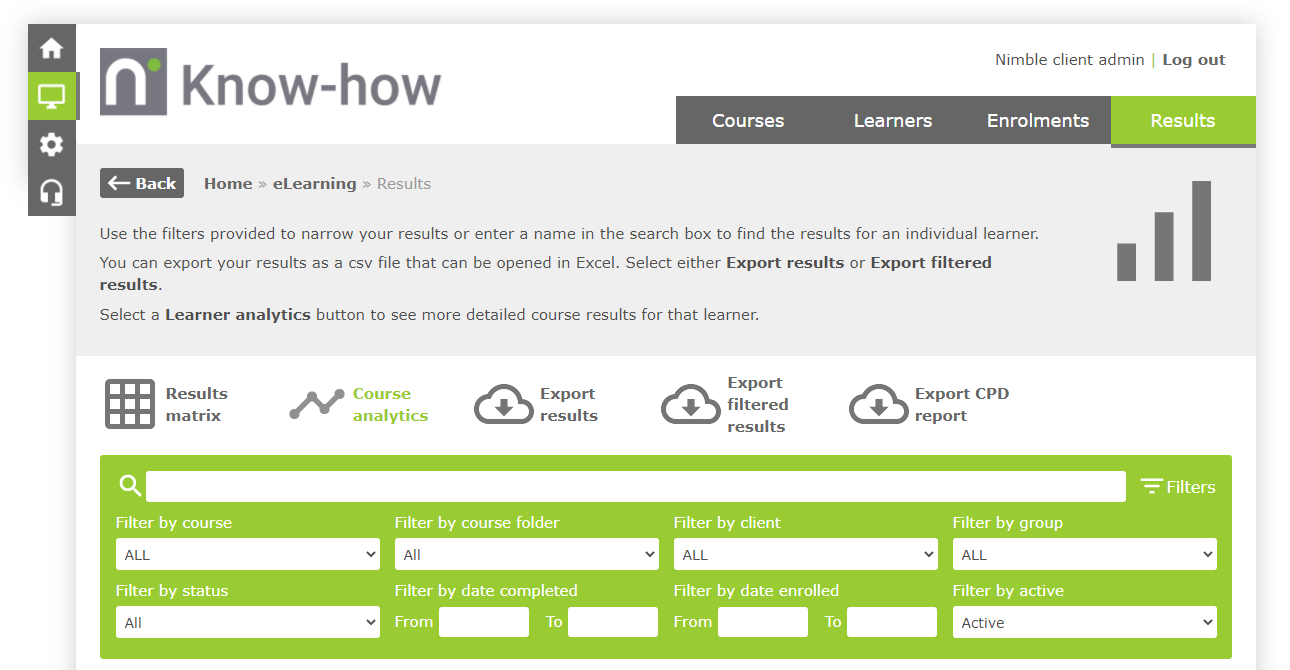The image size is (1290, 670).
Task: Click the Export filtered results label
Action: coord(758,404)
